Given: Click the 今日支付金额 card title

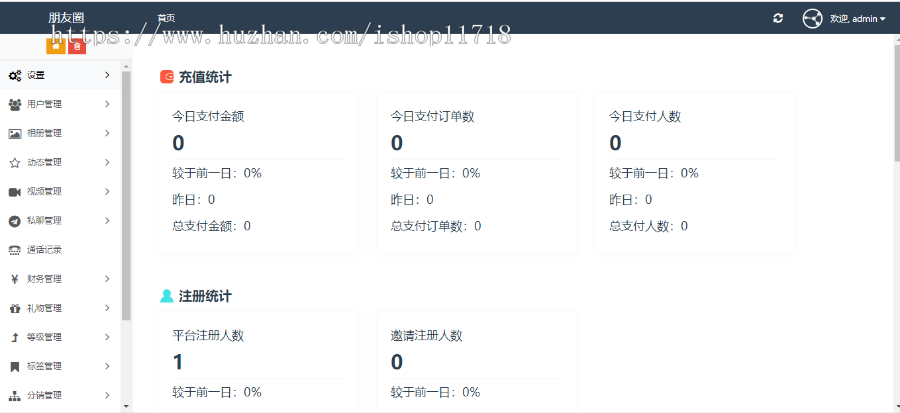Looking at the screenshot, I should (208, 116).
